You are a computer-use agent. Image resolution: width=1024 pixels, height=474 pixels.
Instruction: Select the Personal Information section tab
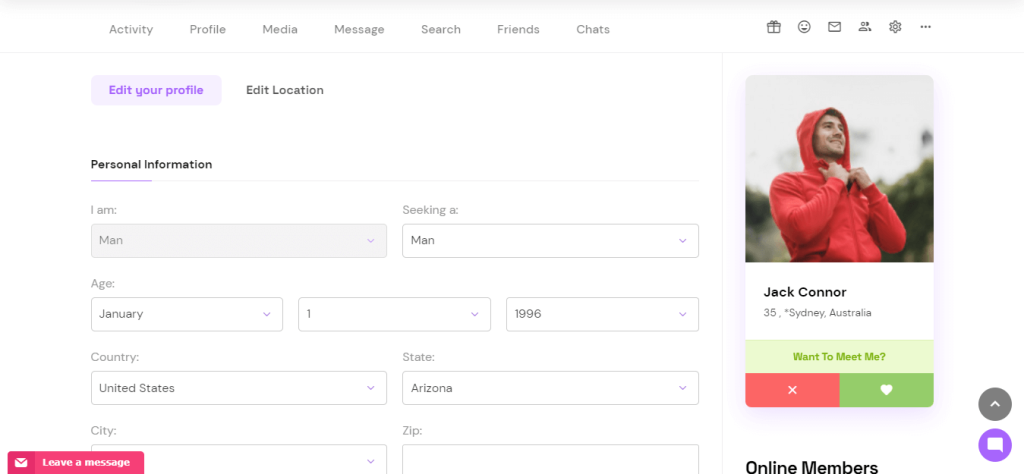152,165
